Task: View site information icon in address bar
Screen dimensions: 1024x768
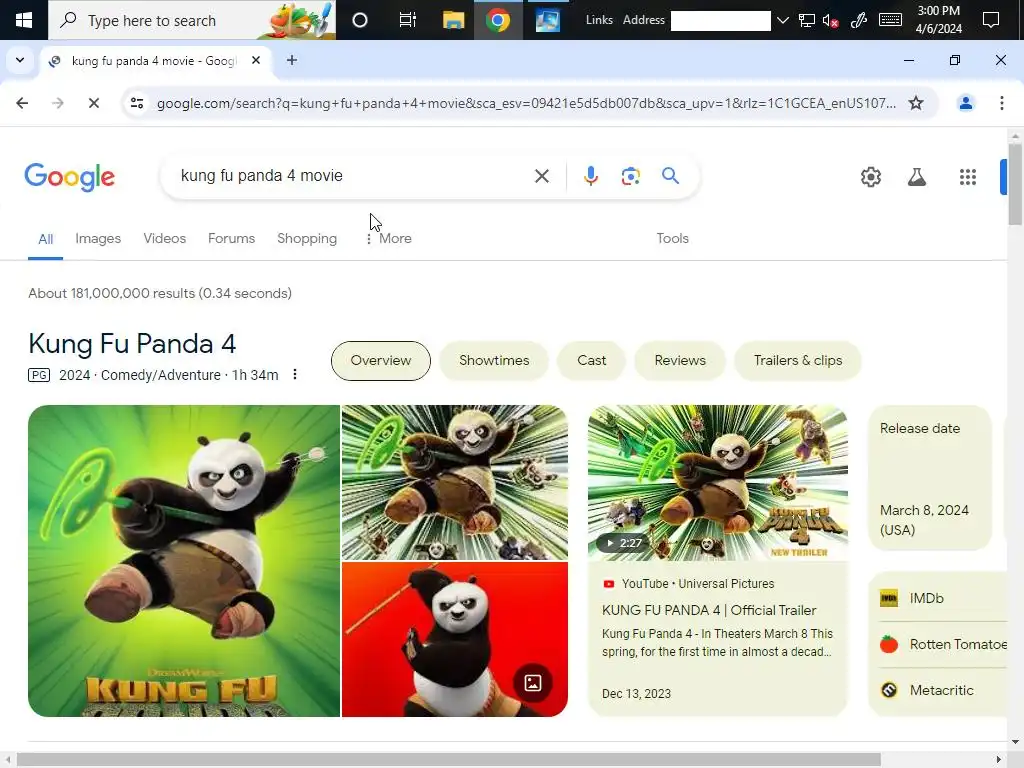Action: [137, 103]
